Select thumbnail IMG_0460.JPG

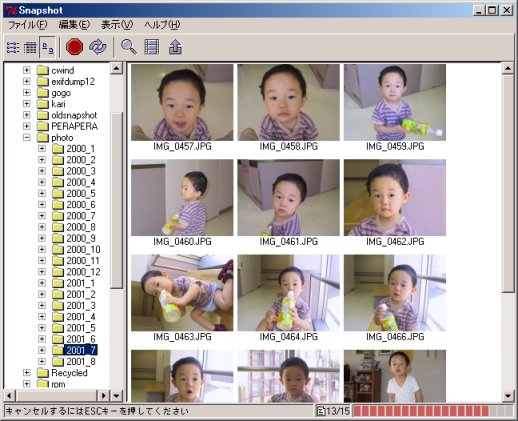pos(182,198)
